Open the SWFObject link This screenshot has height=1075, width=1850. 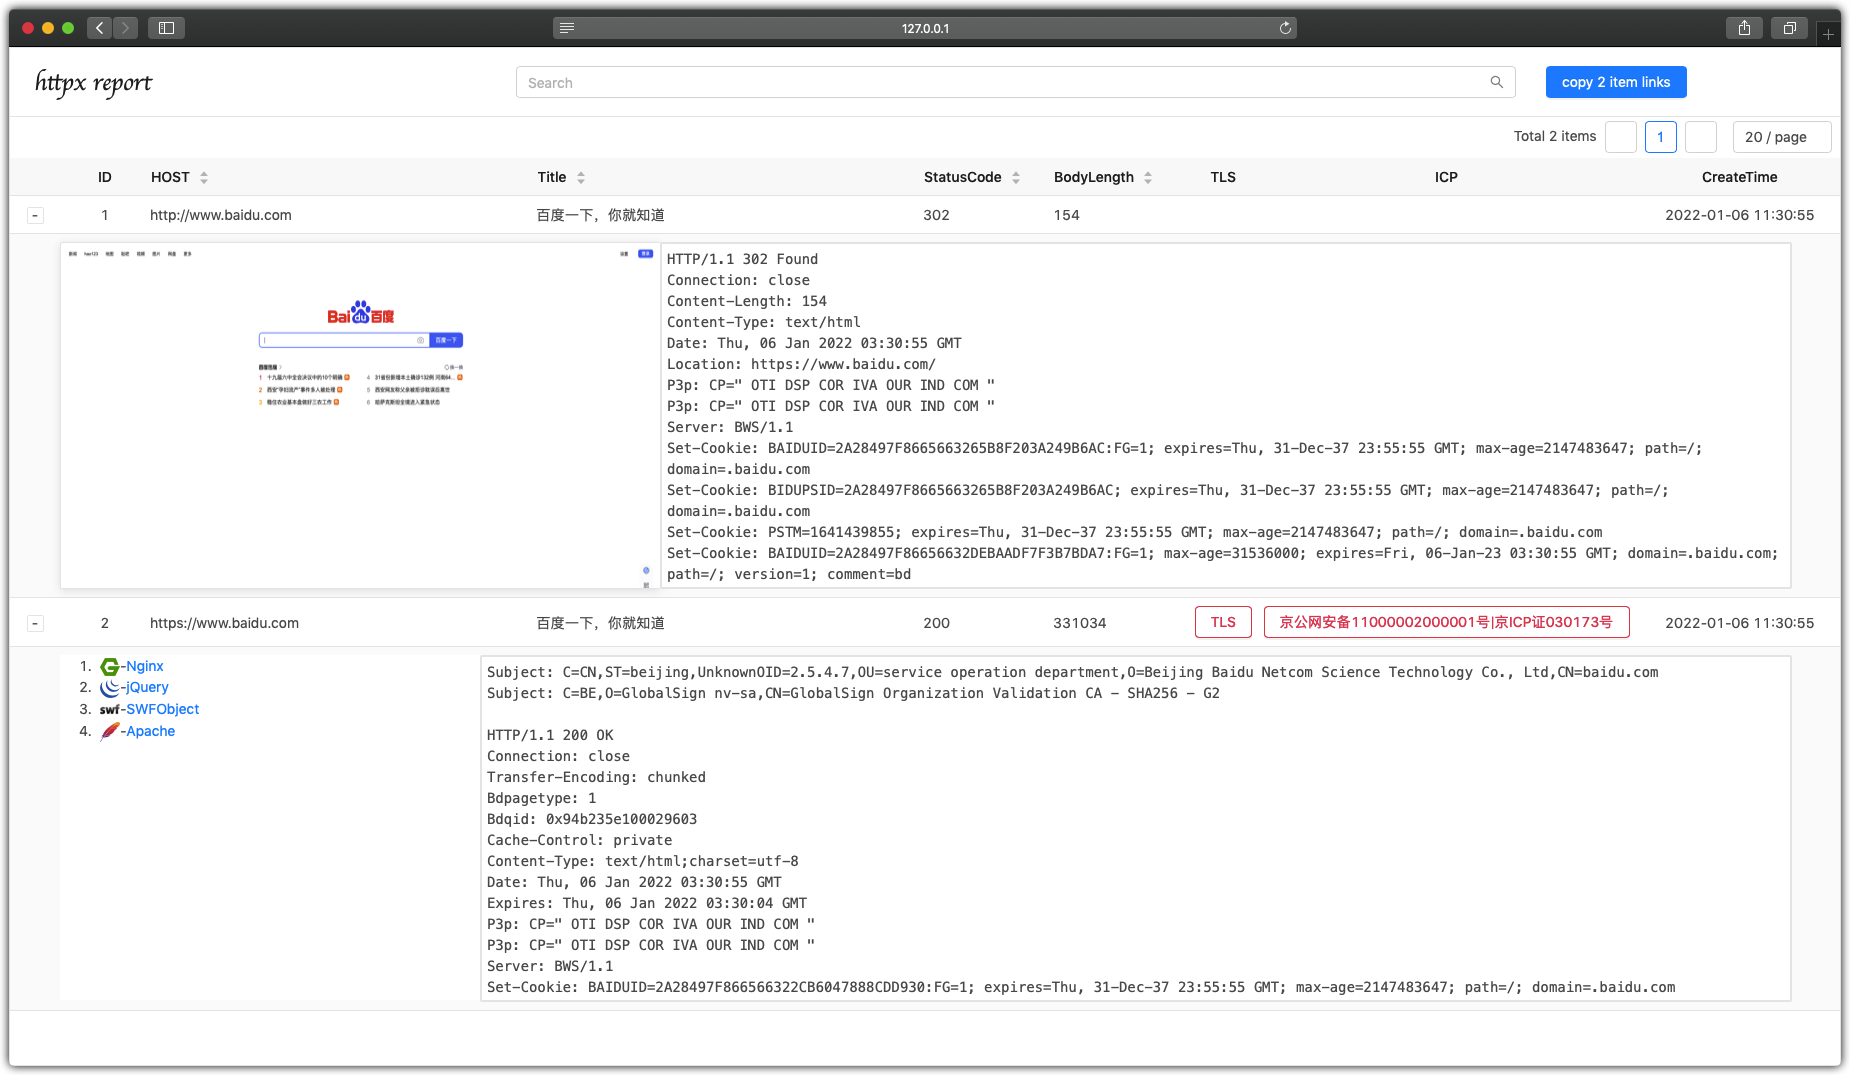[x=162, y=709]
